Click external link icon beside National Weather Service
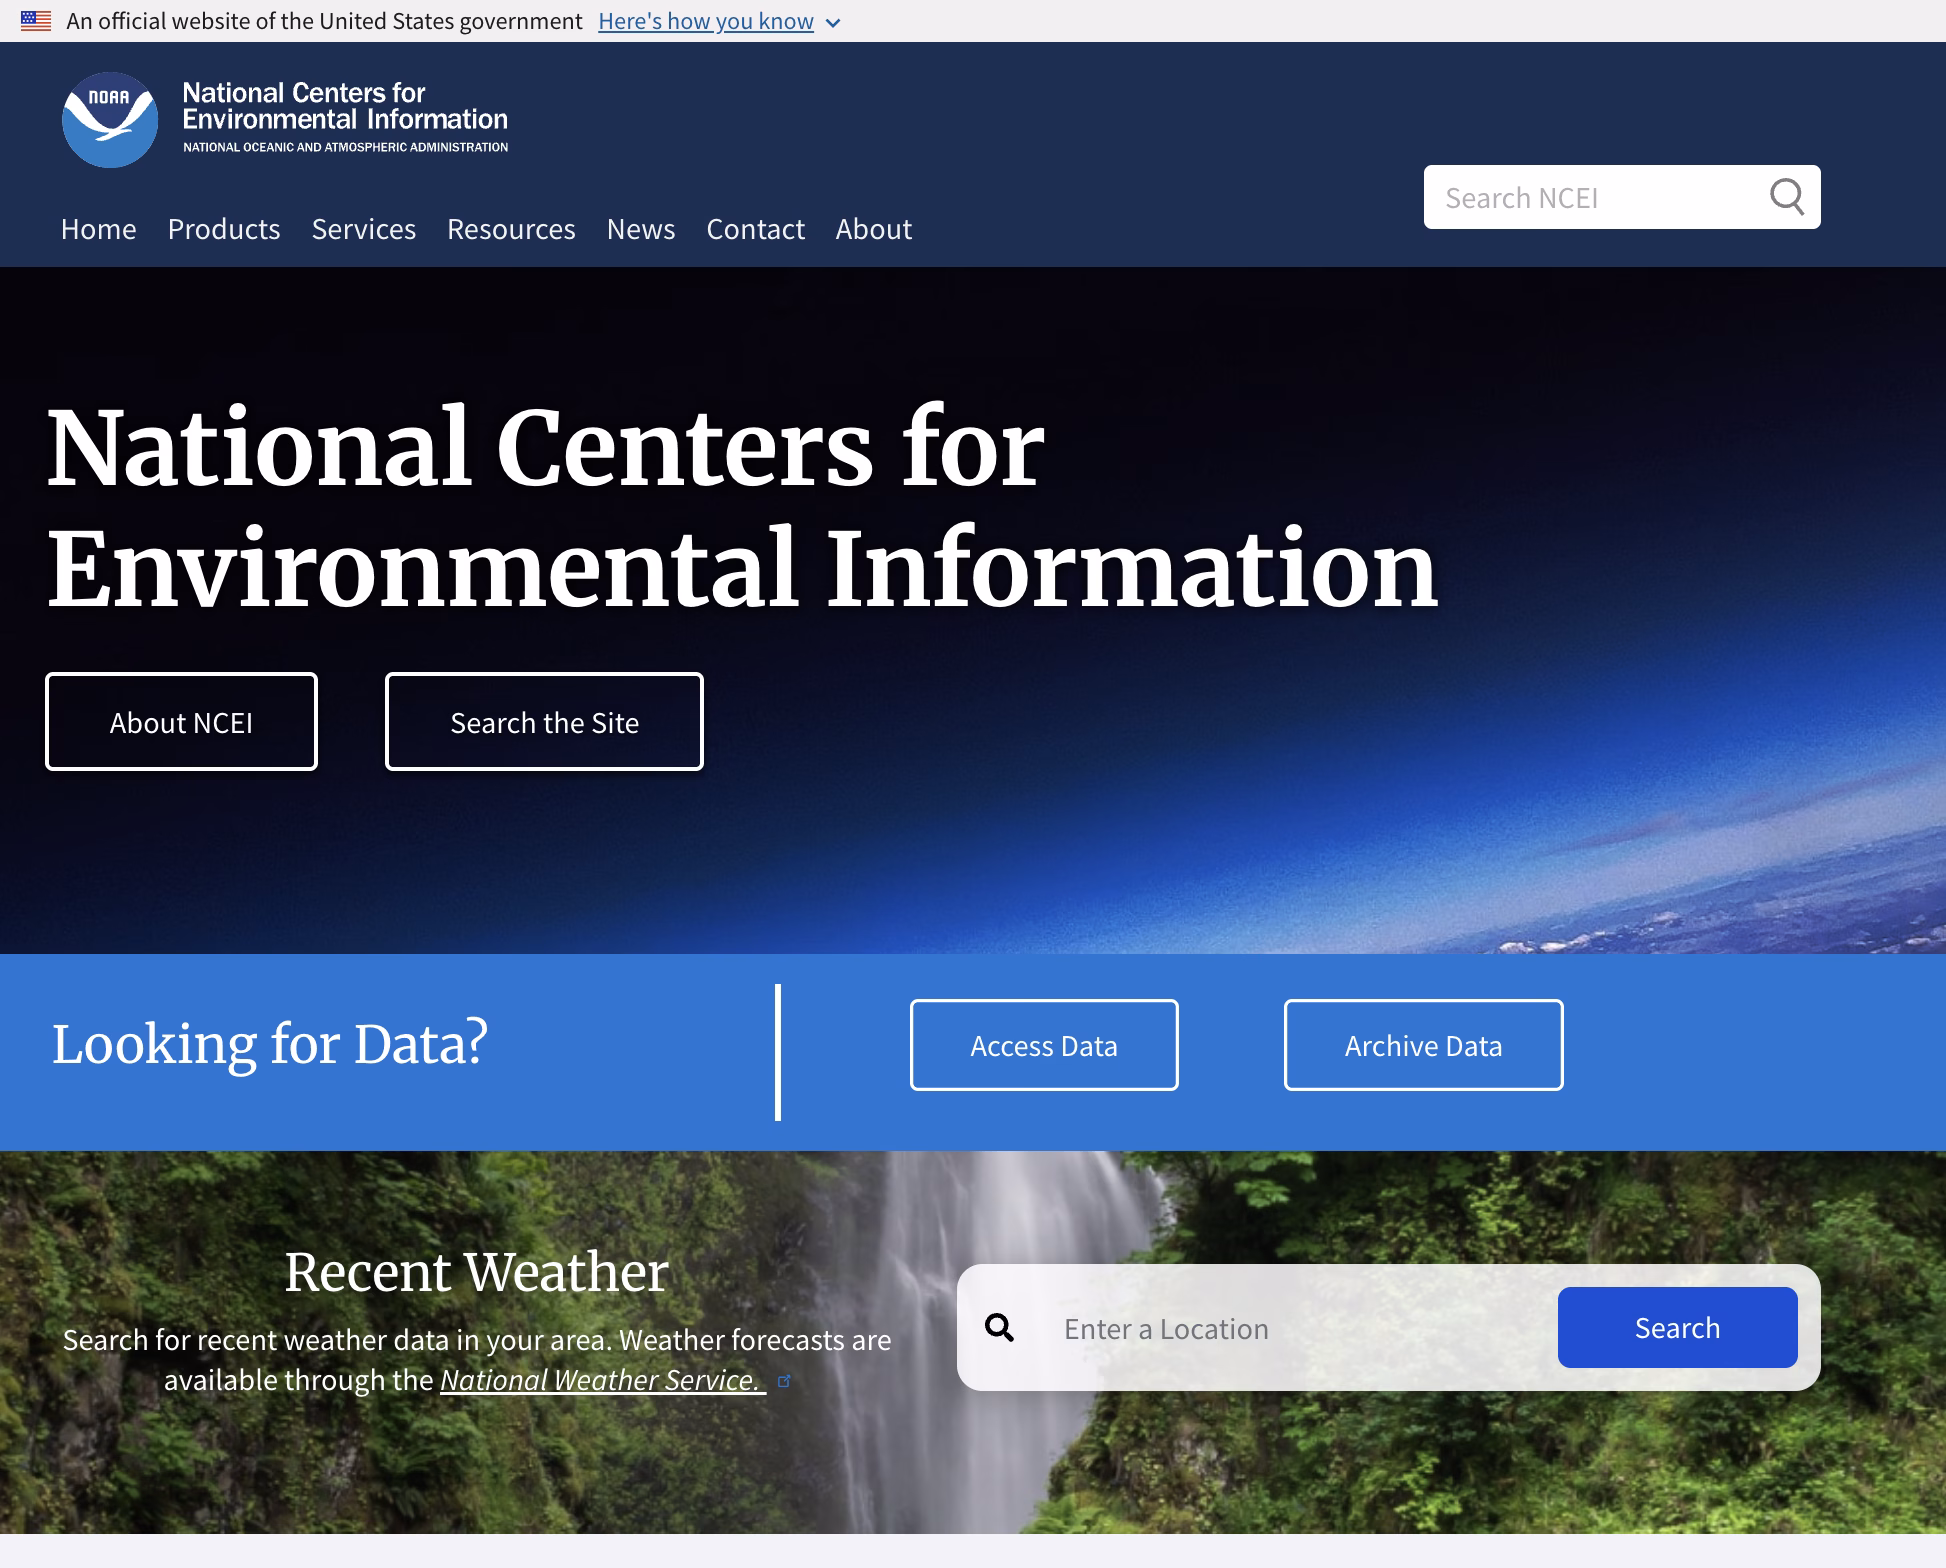 click(x=785, y=1381)
